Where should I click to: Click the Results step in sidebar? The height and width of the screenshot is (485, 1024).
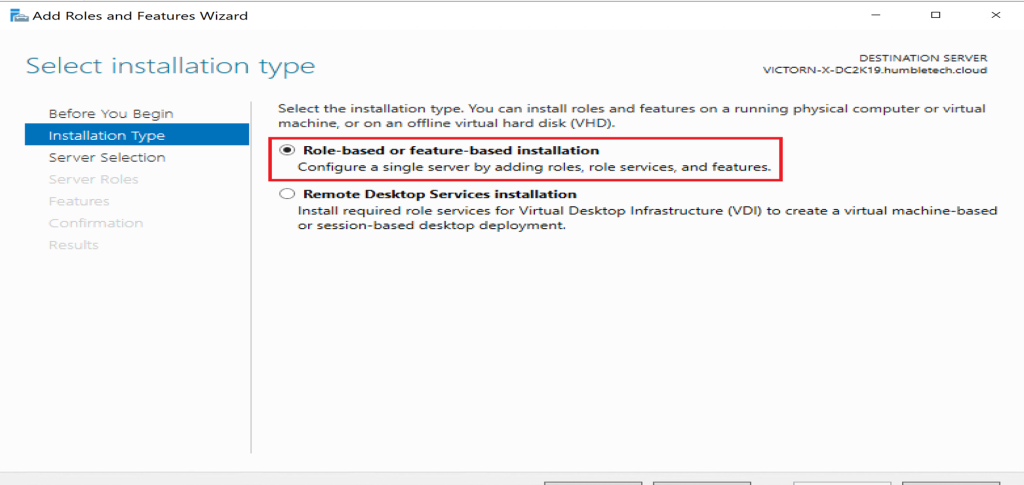(74, 245)
